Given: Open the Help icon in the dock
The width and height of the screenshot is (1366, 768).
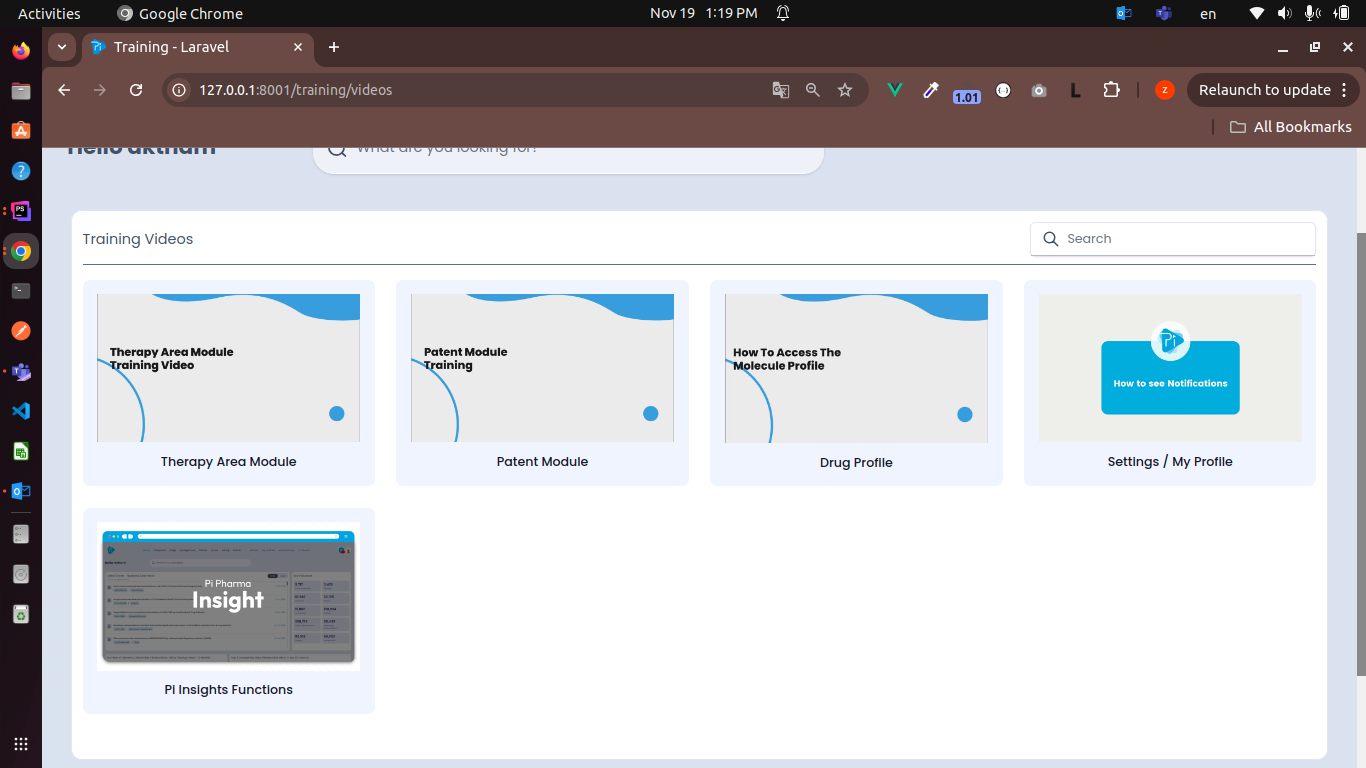Looking at the screenshot, I should tap(21, 171).
